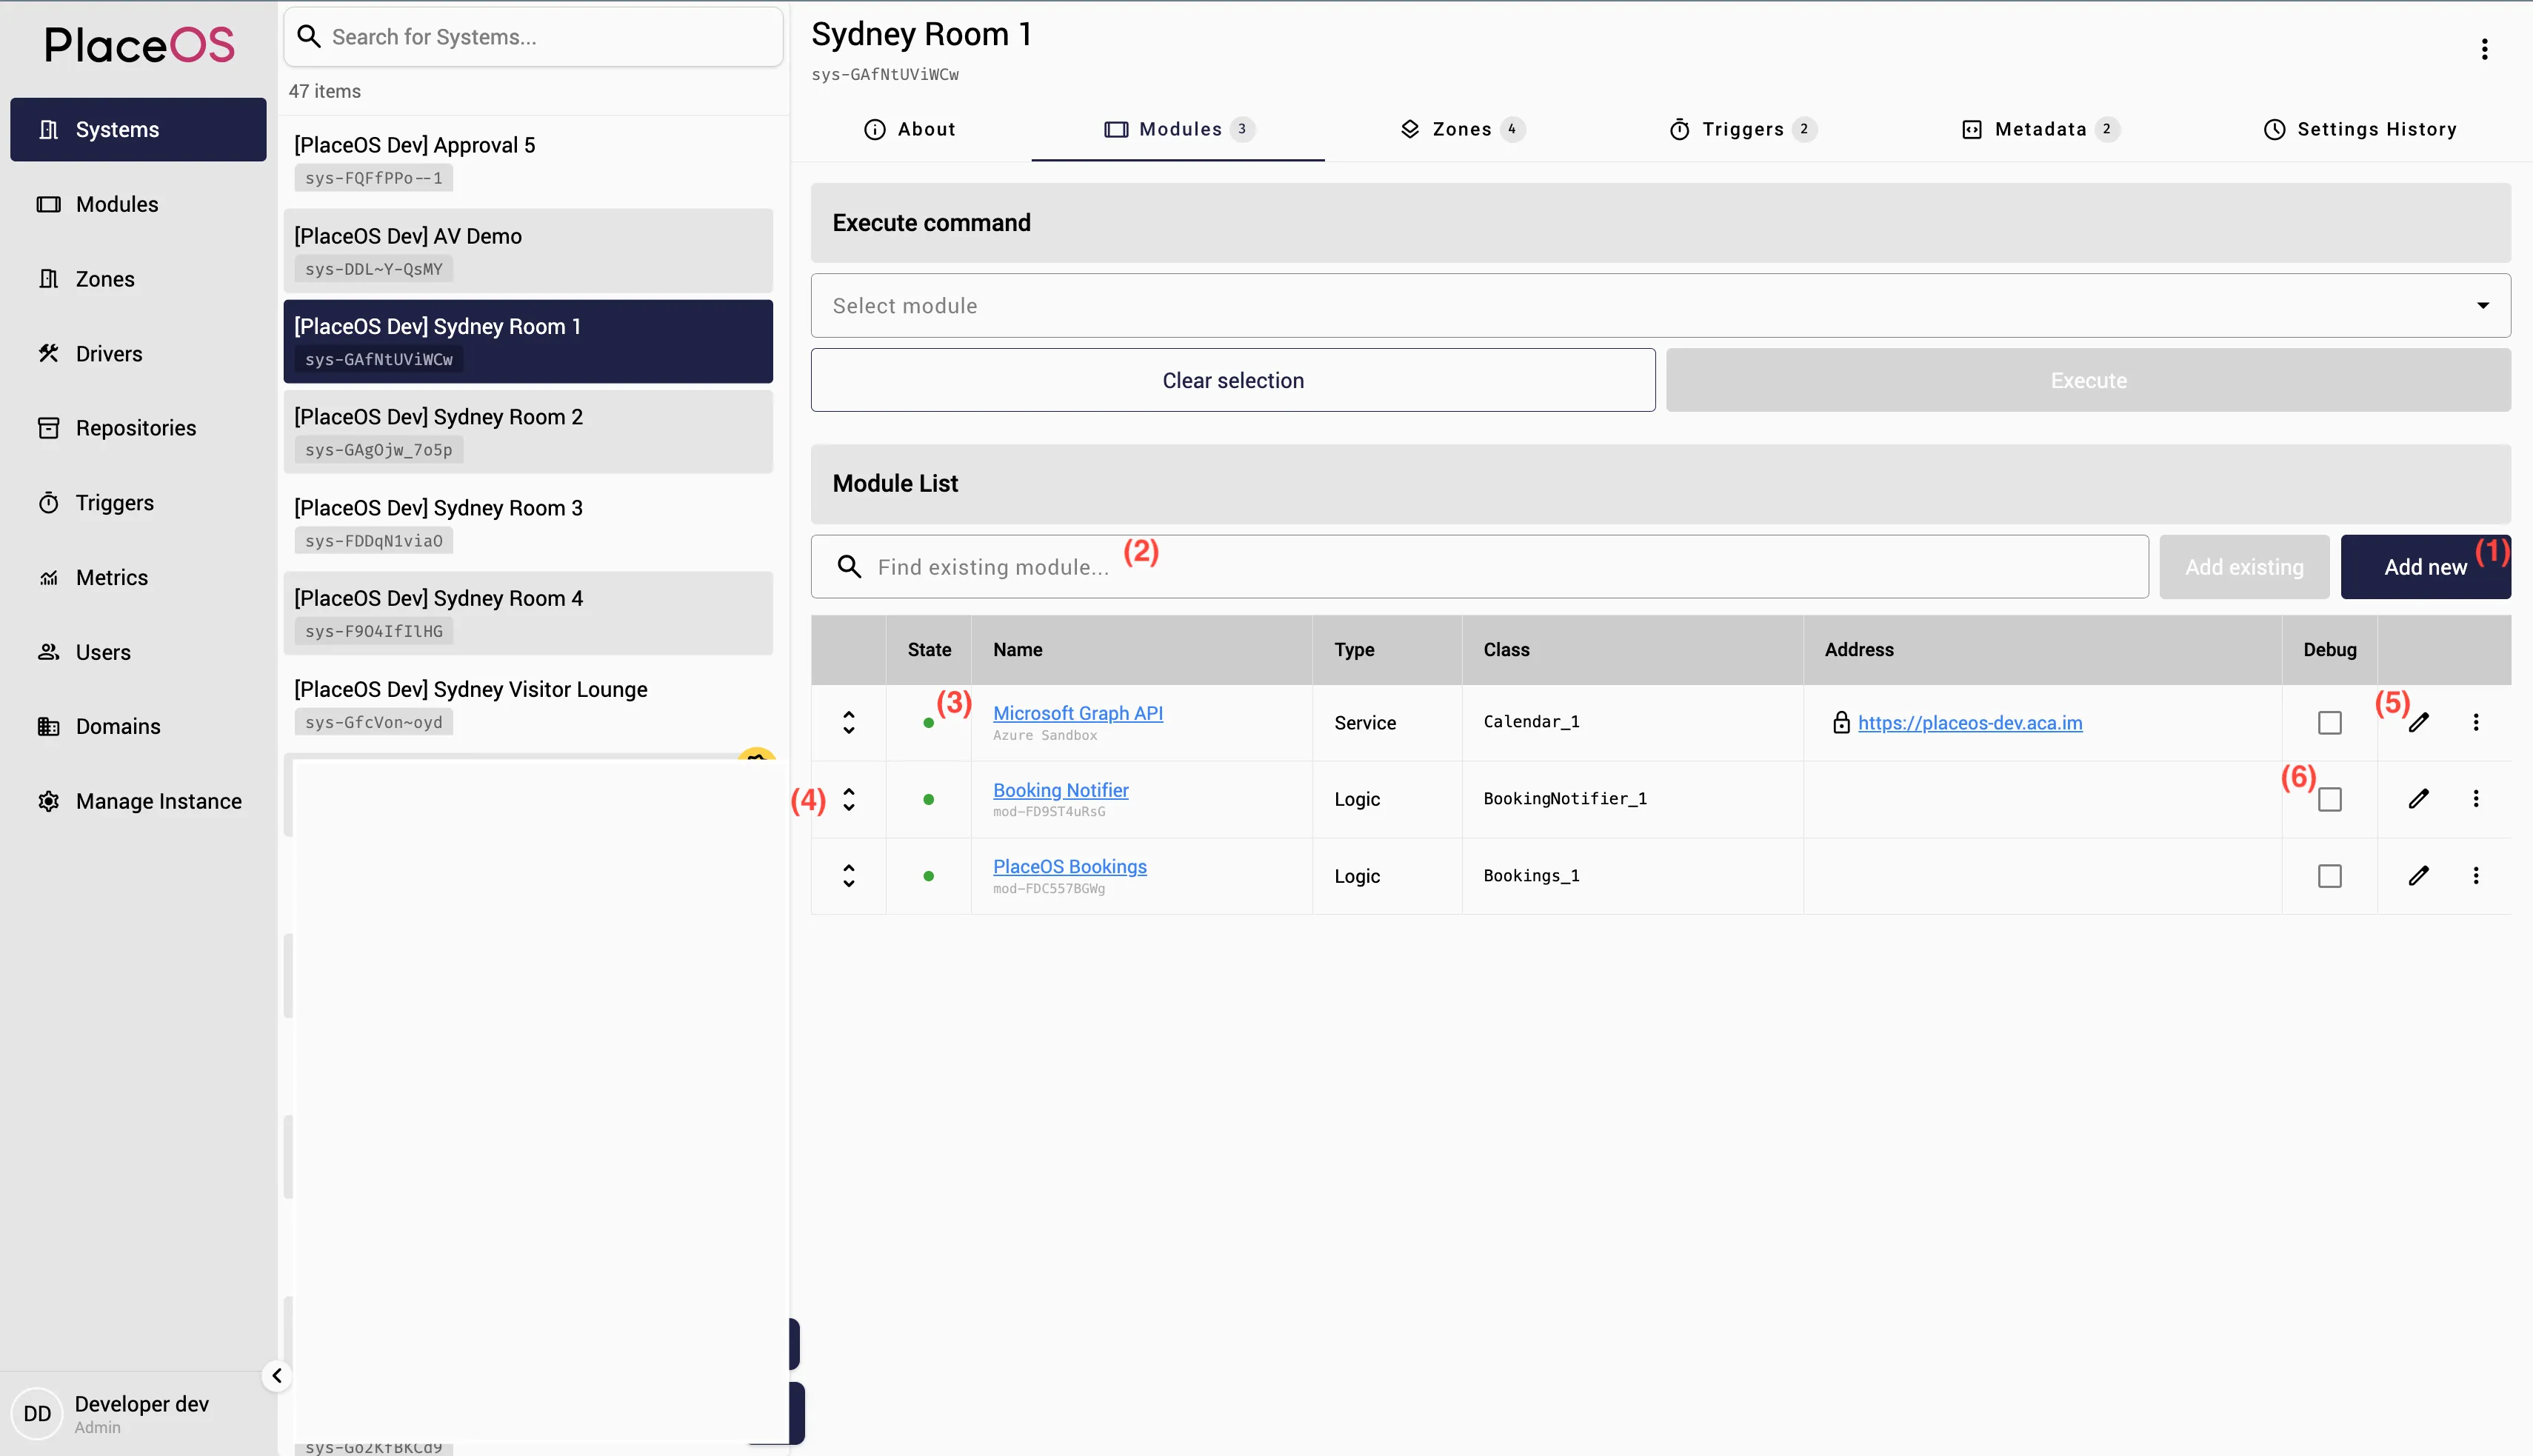Click reorder arrows on Microsoft Graph API row
The image size is (2533, 1456).
click(848, 722)
